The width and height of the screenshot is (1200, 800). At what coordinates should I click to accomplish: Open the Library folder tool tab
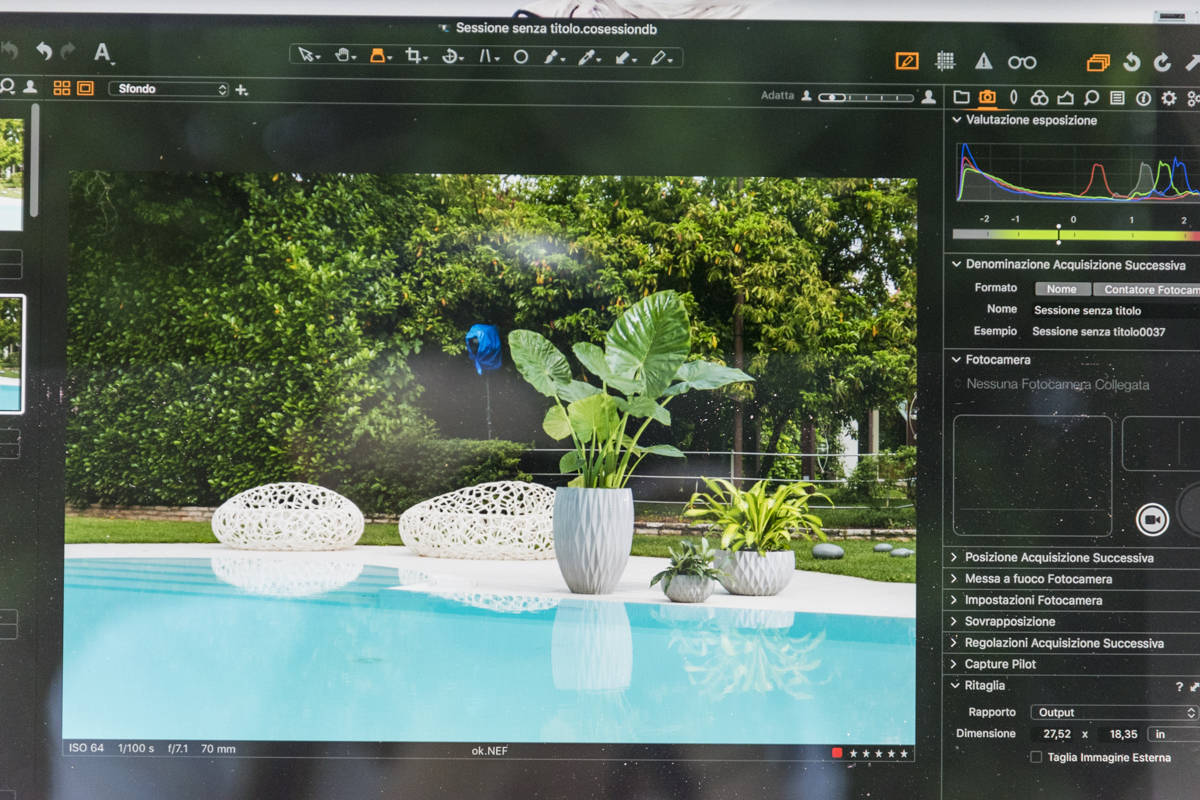coord(961,97)
